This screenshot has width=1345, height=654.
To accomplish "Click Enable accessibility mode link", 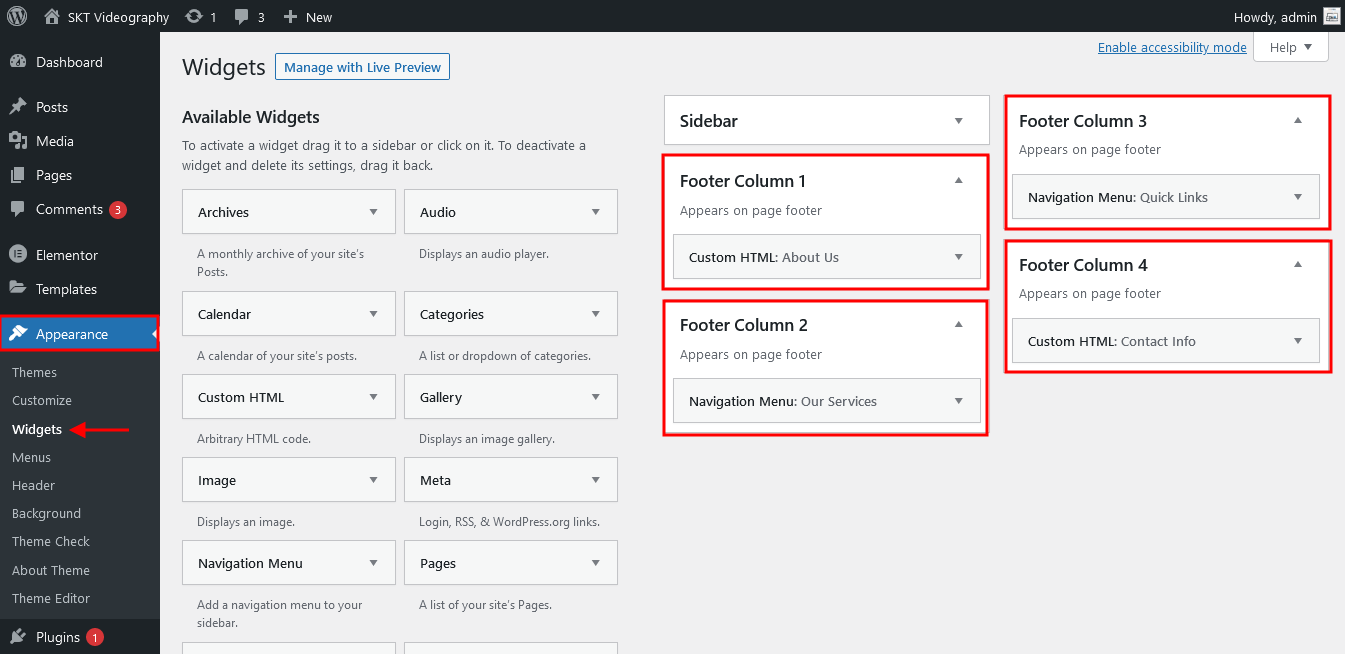I will 1172,47.
